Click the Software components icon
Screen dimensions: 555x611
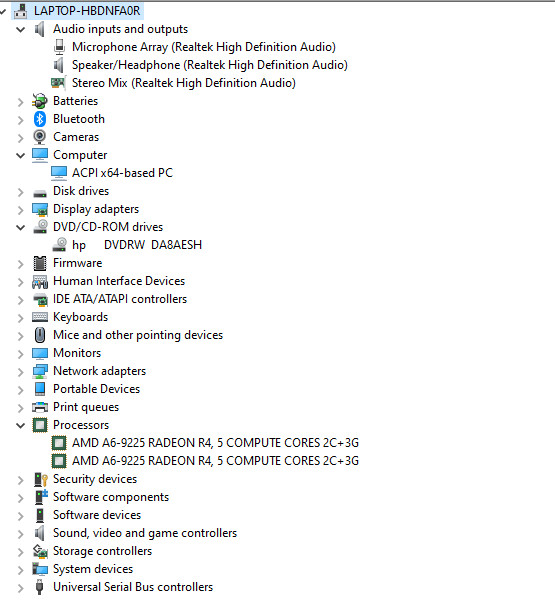coord(41,497)
